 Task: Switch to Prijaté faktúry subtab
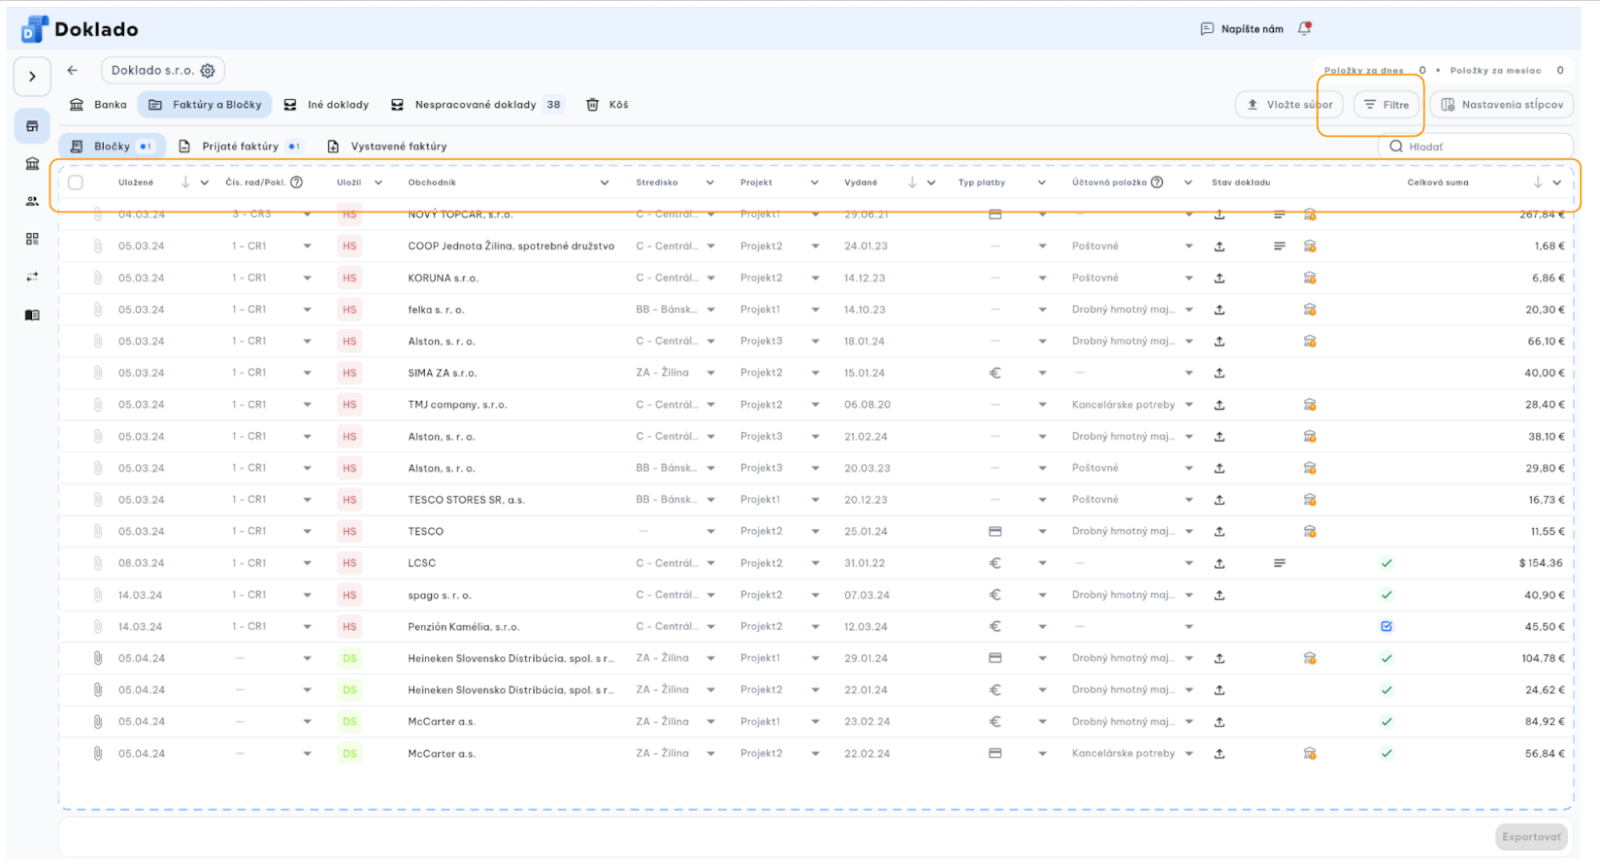239,146
